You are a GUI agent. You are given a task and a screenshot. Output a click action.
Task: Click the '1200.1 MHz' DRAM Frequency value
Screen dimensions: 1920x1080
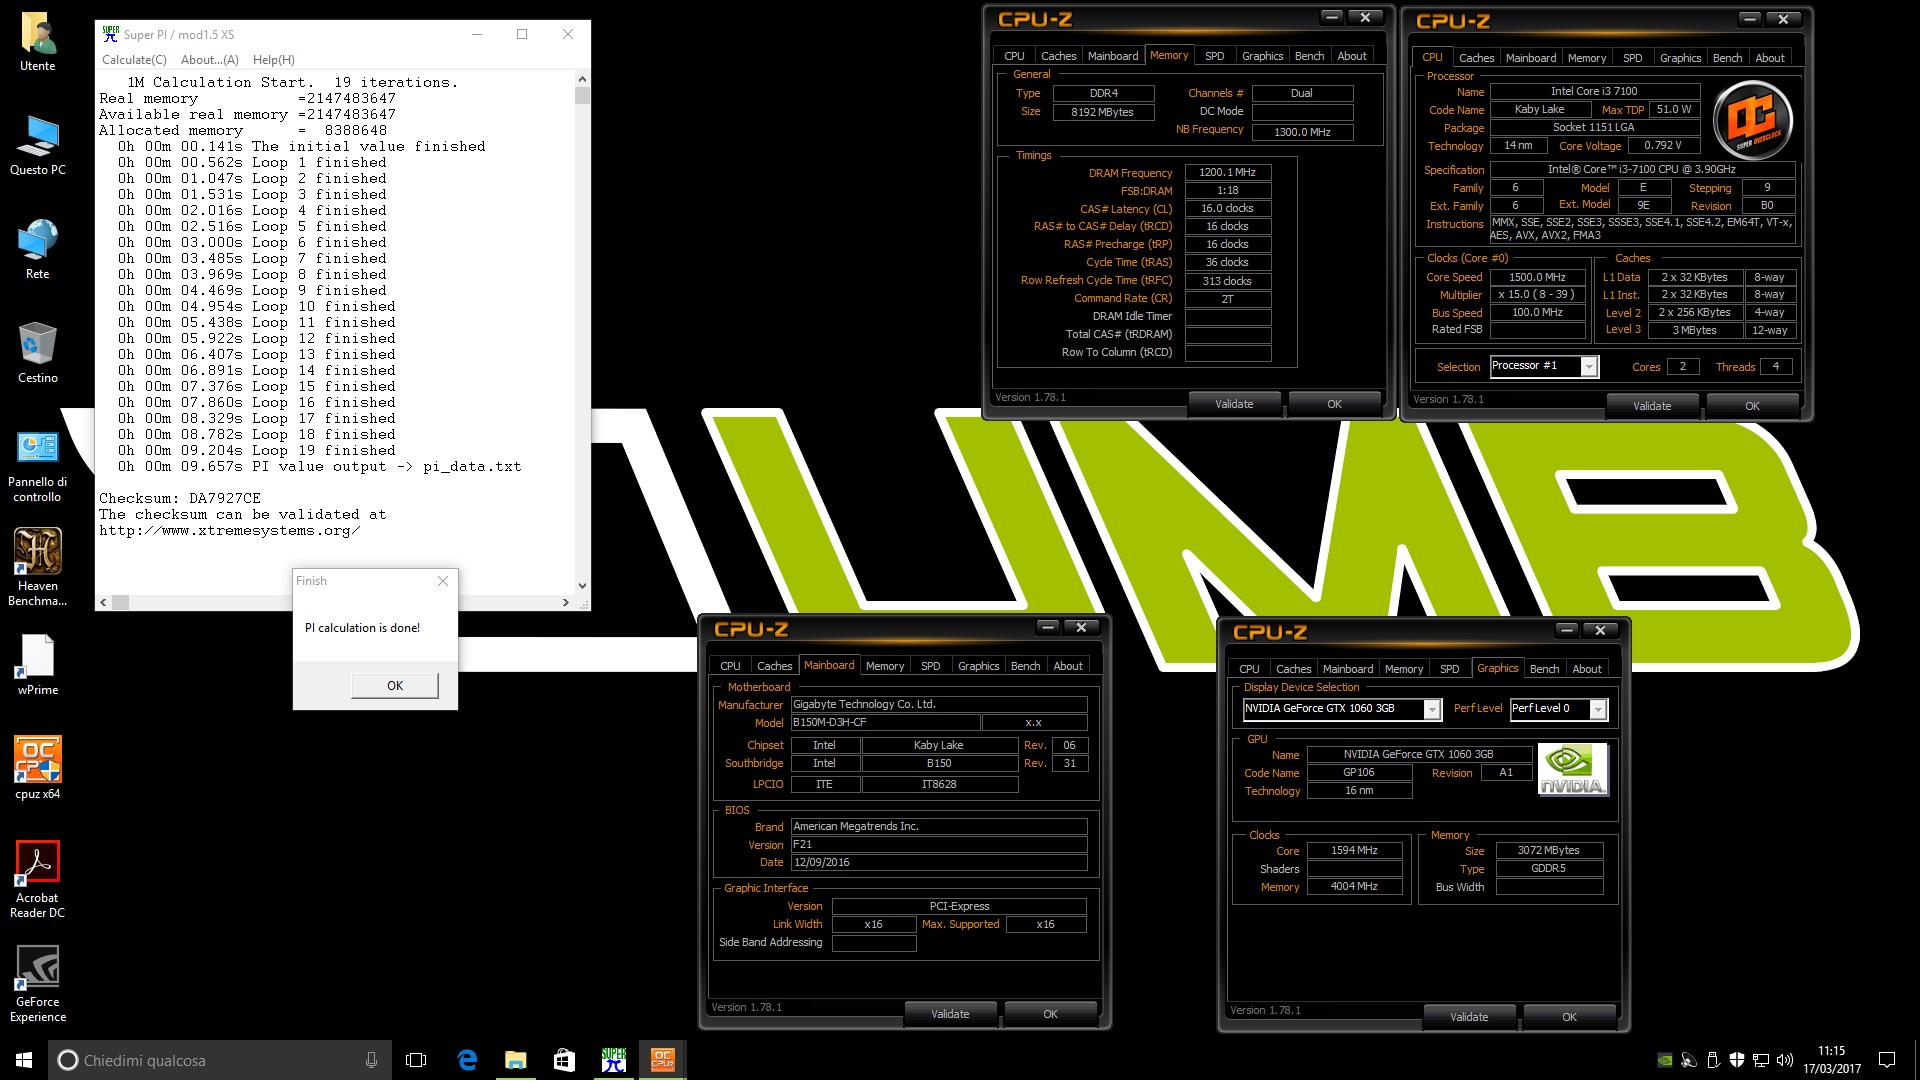[x=1228, y=172]
